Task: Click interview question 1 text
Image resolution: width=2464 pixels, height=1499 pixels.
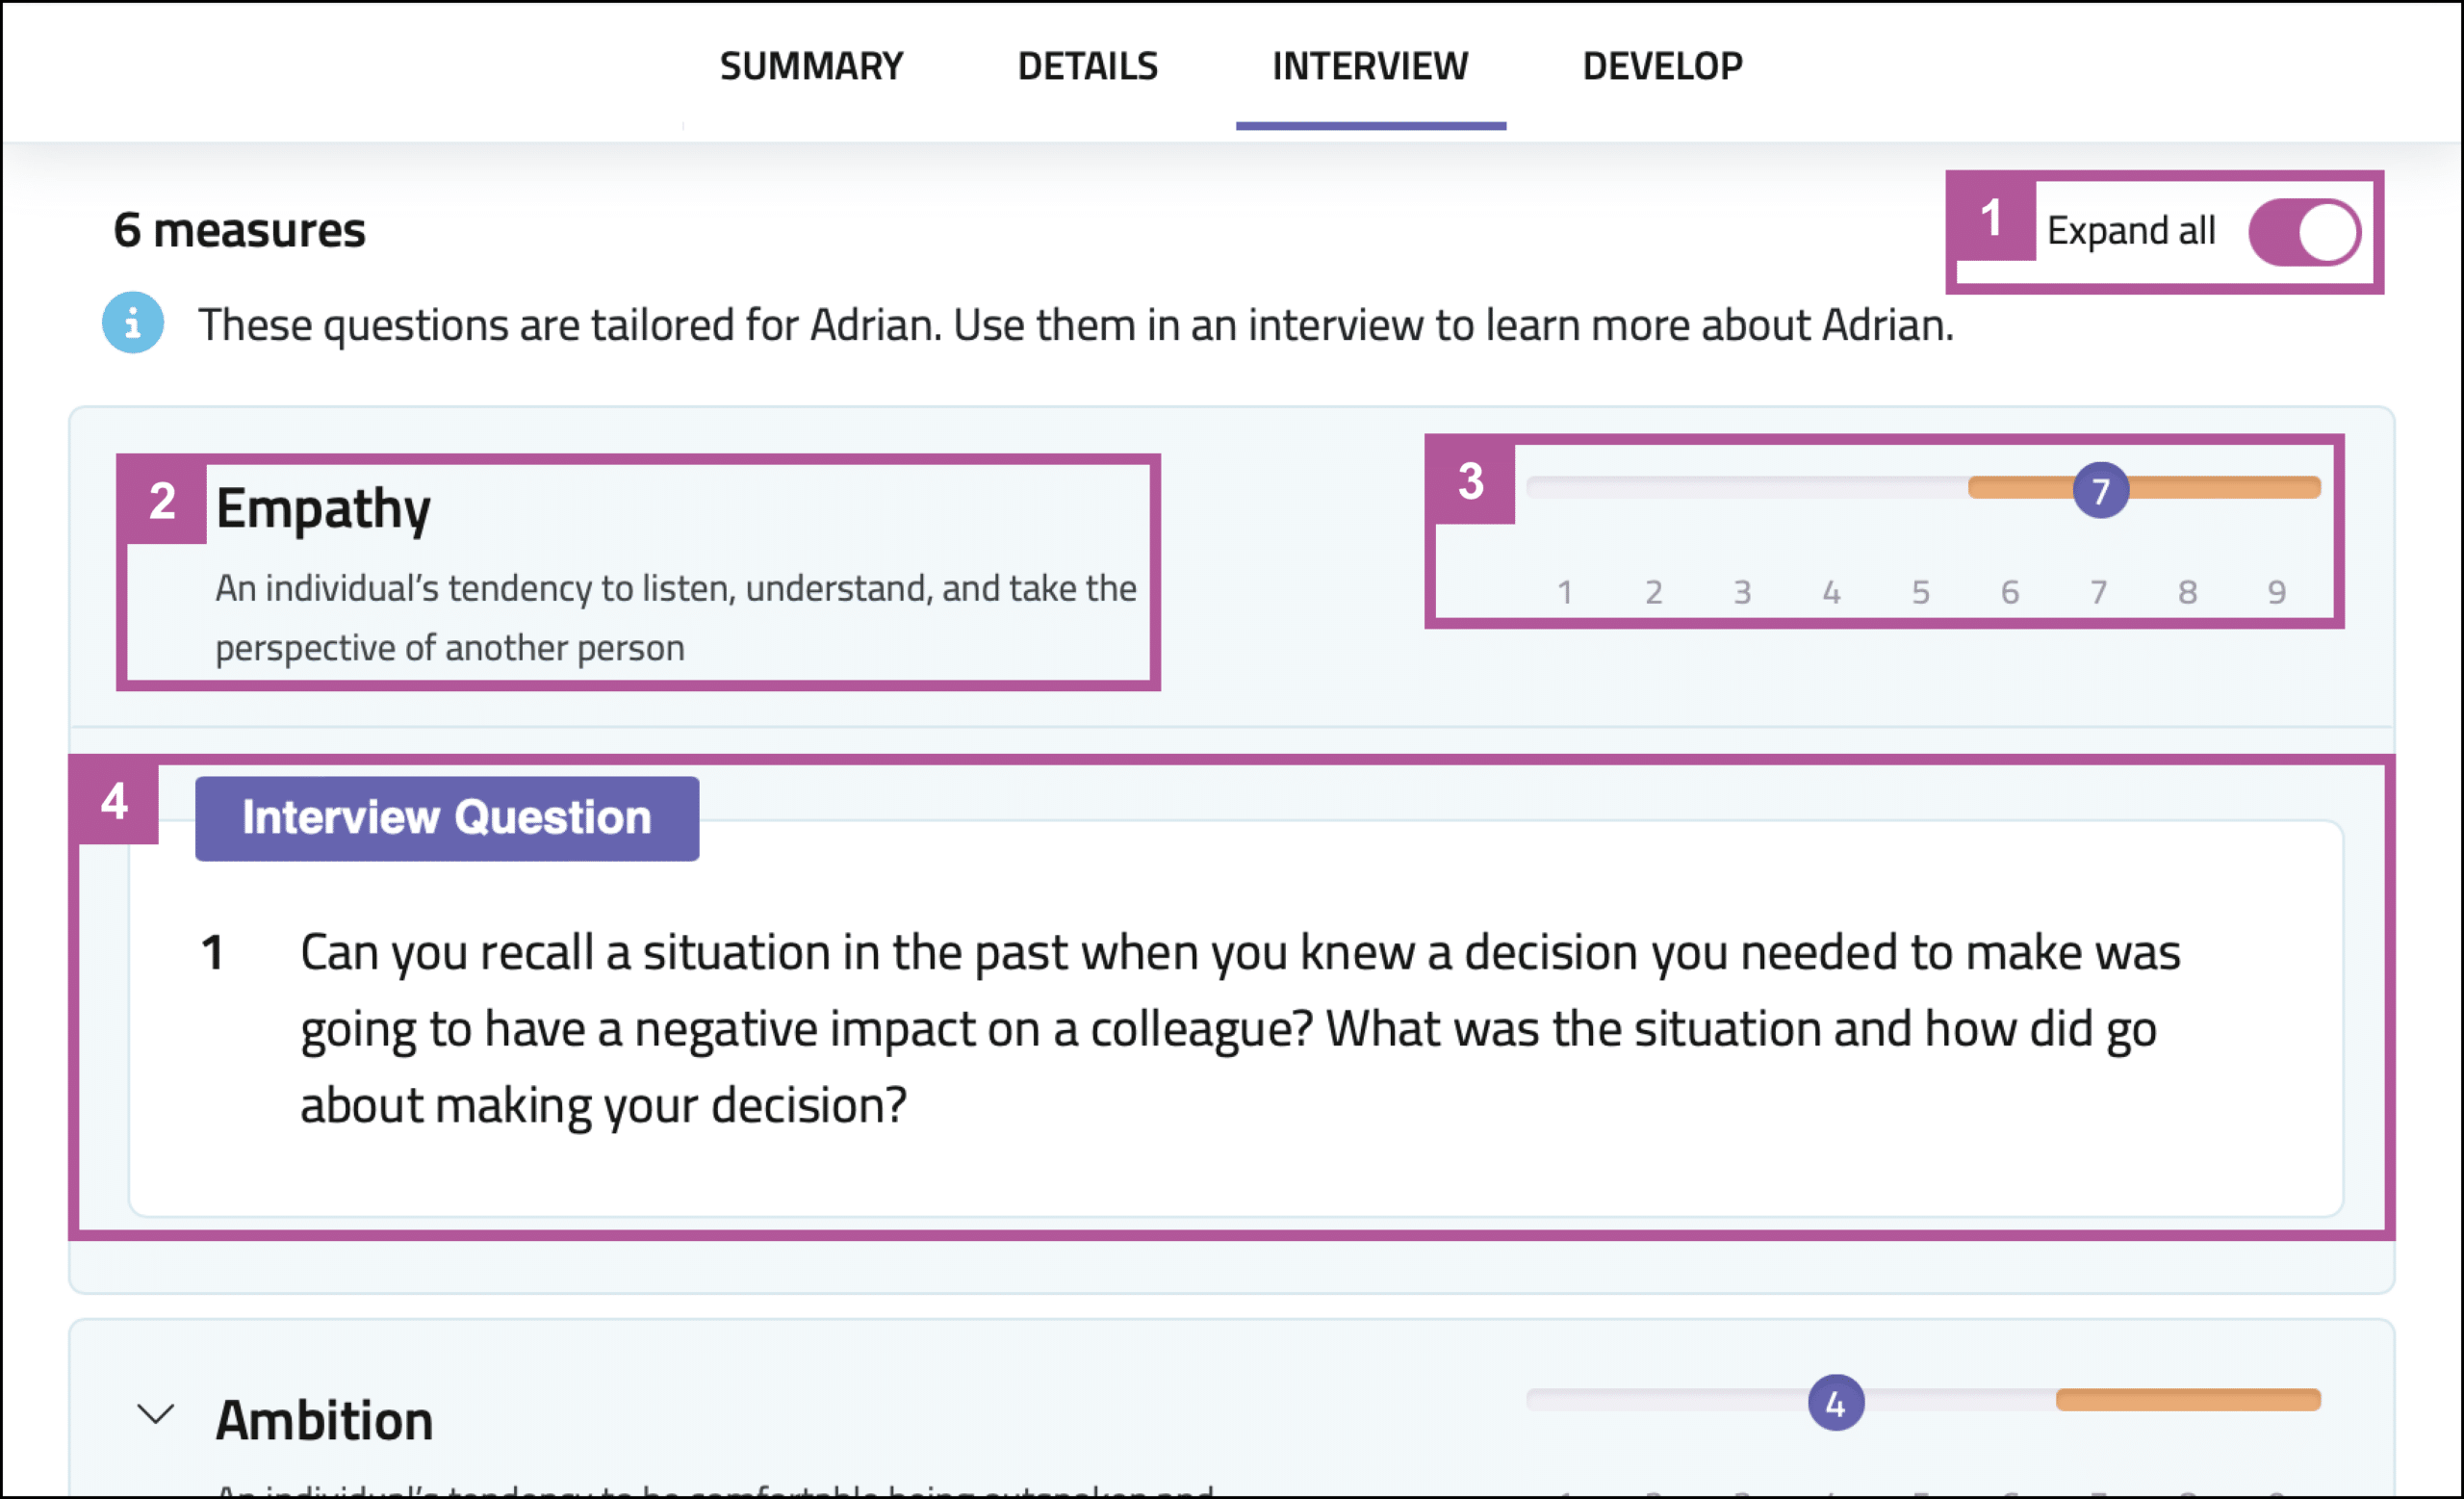Action: (1238, 1028)
